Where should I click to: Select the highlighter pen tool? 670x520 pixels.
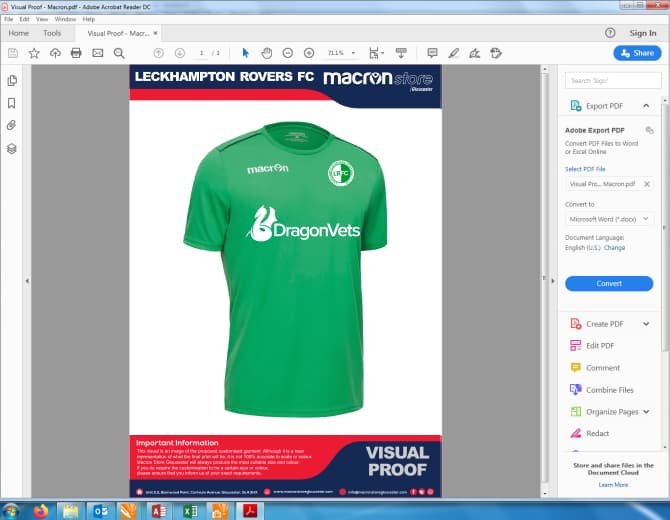coord(454,53)
